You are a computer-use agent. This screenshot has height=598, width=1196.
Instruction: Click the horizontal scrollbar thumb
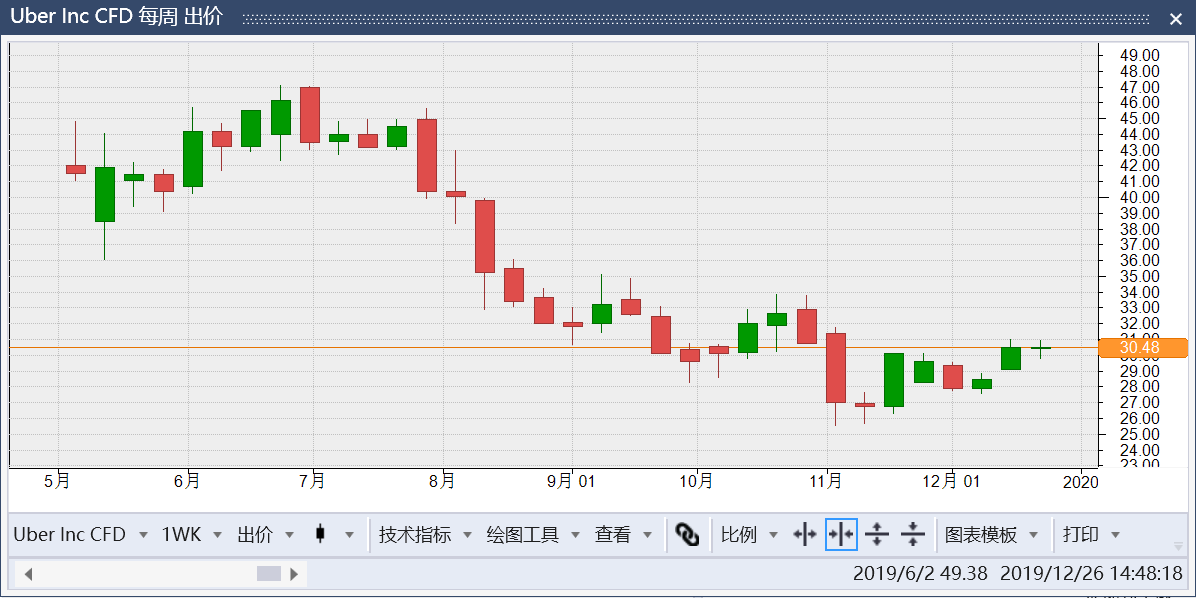(268, 574)
